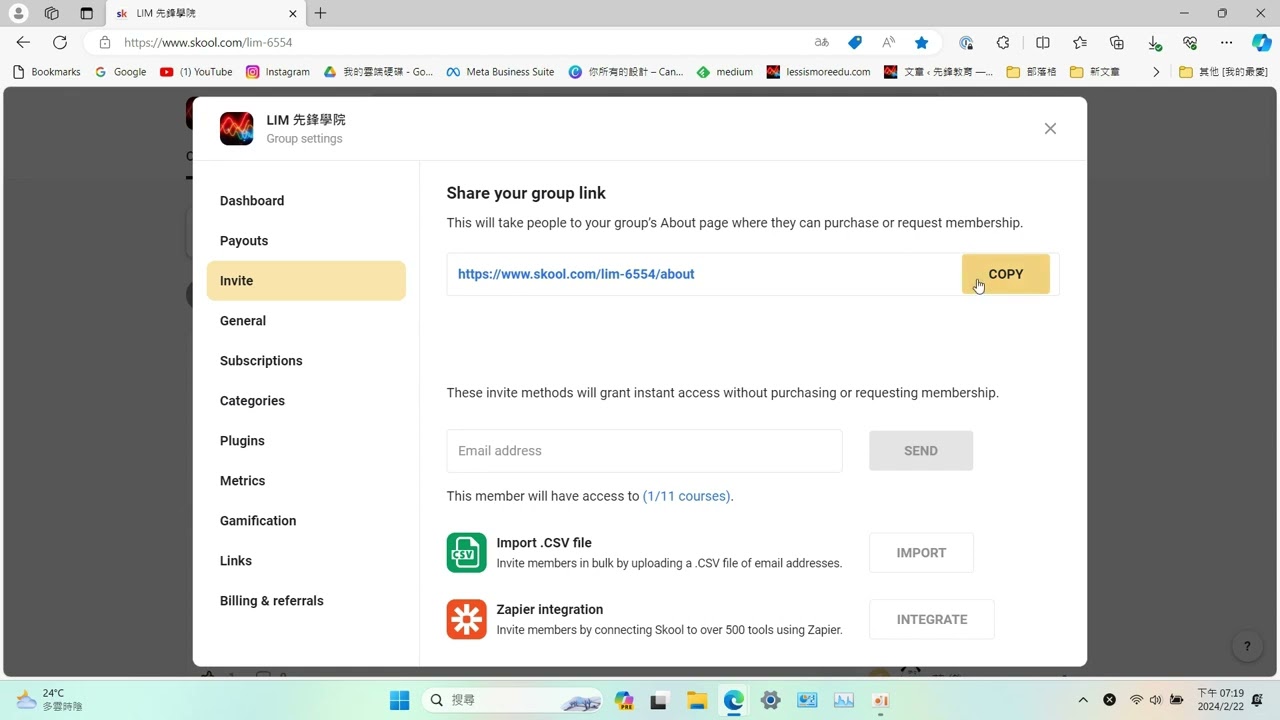Click the favorites star in address bar

921,42
